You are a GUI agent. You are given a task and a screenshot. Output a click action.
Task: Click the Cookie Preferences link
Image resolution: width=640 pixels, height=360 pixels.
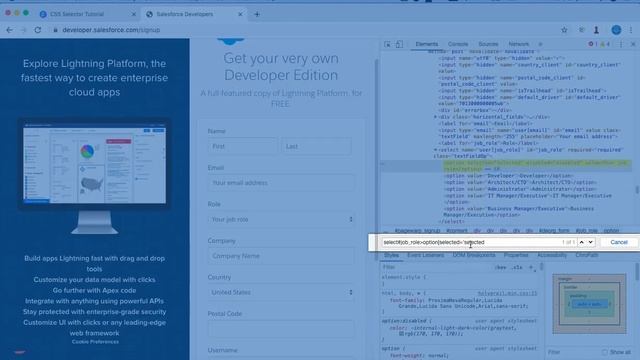tap(95, 342)
